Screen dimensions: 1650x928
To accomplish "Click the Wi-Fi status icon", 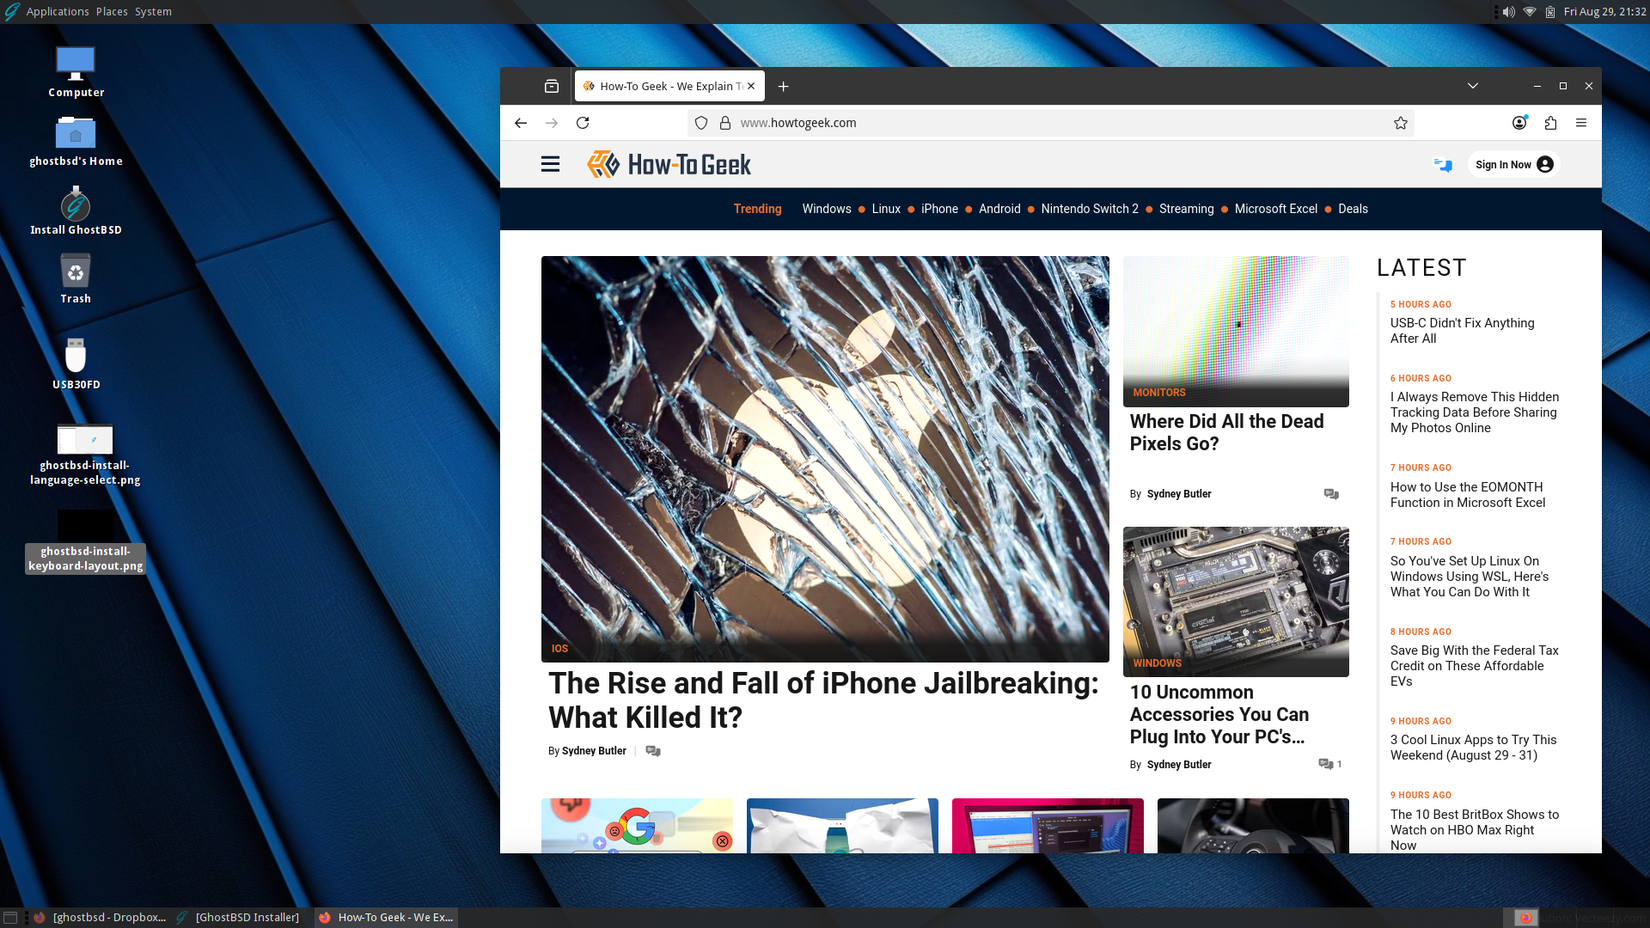I will [1529, 11].
